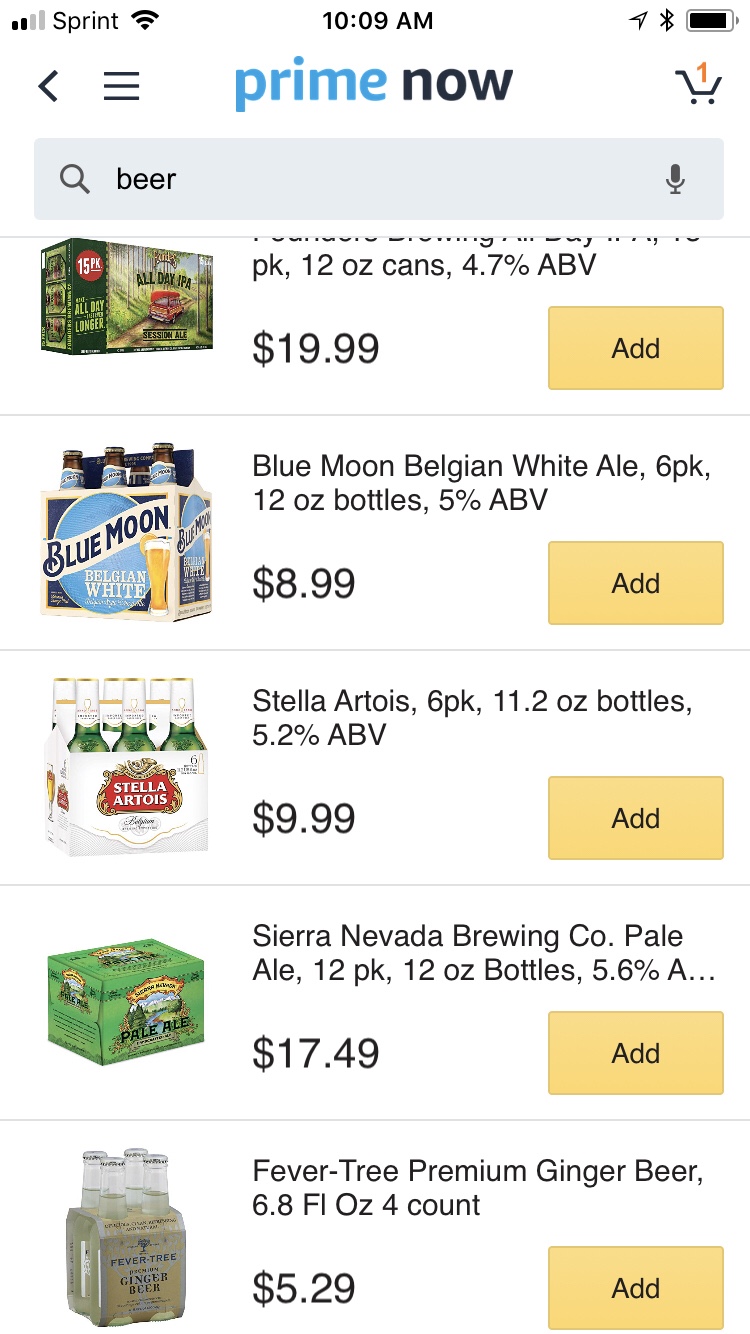Open the Stella Artois product image
This screenshot has height=1334, width=750.
[x=127, y=767]
